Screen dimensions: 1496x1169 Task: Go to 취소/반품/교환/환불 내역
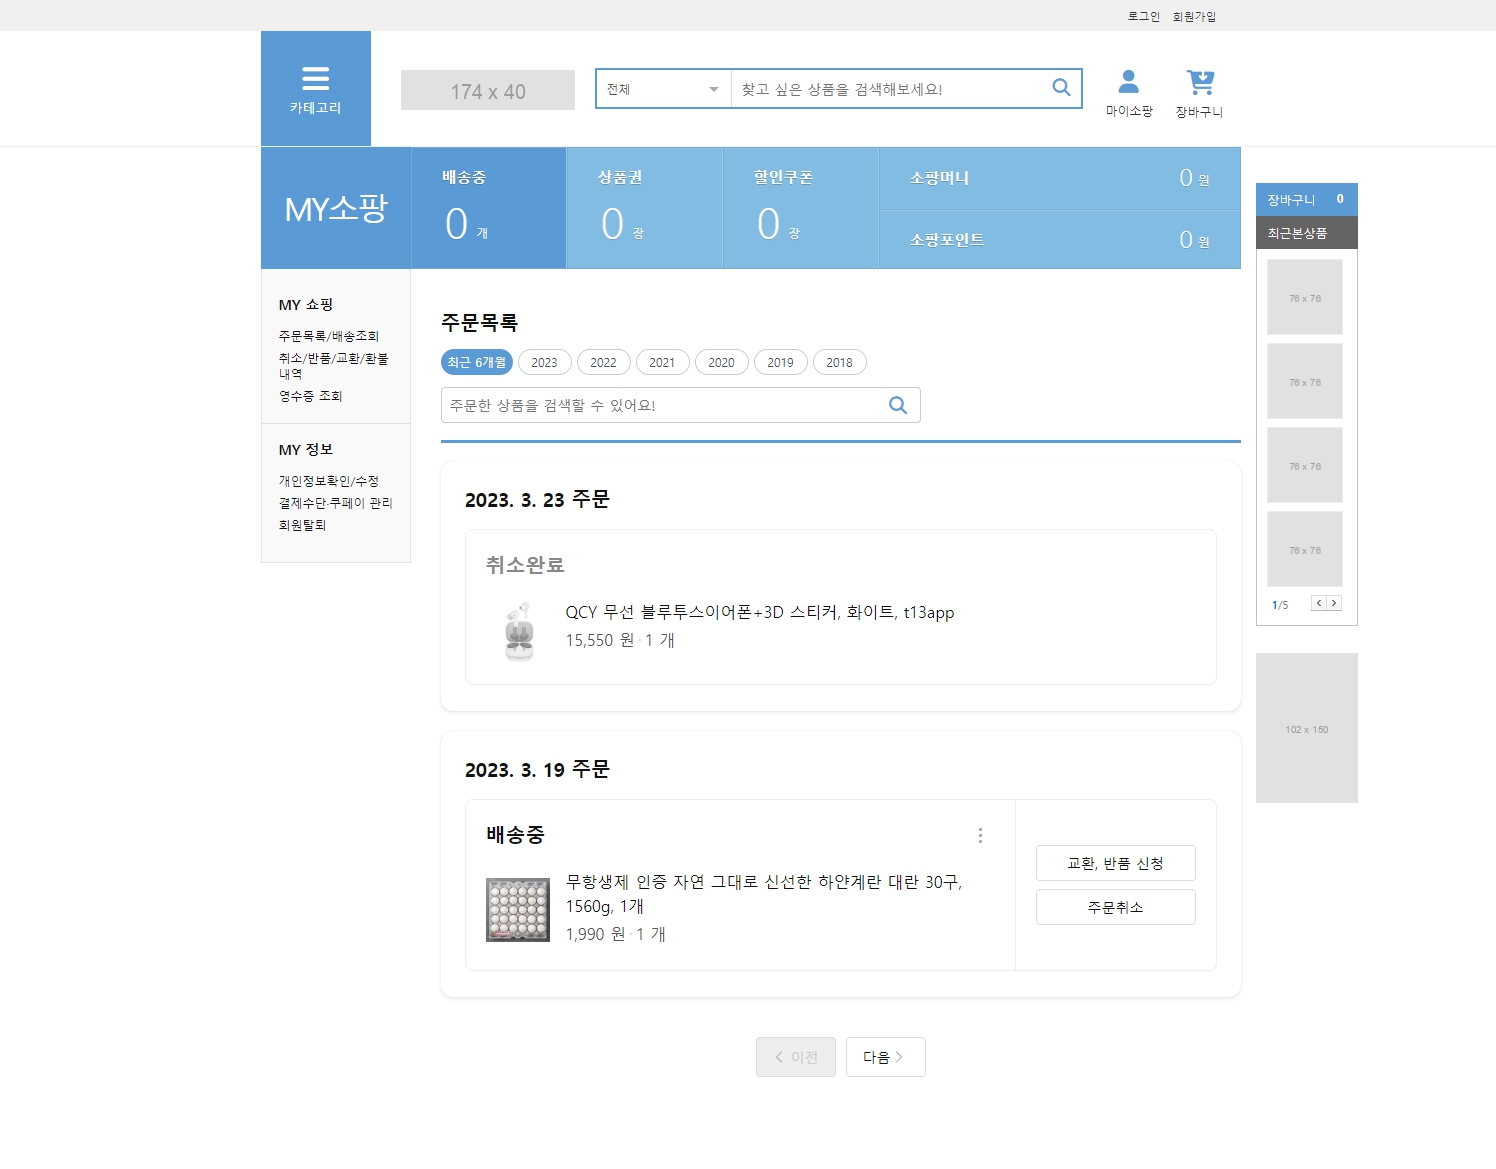[334, 366]
